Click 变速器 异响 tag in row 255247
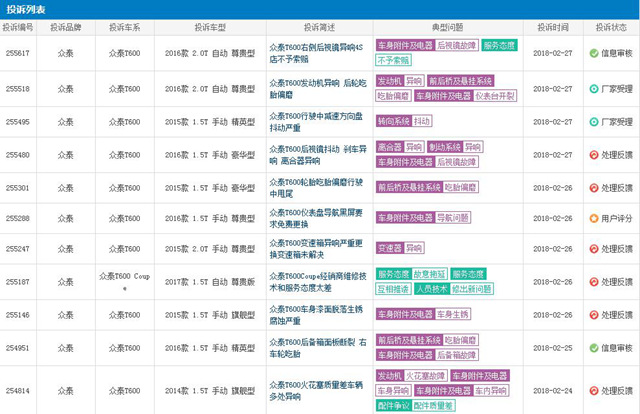 400,248
